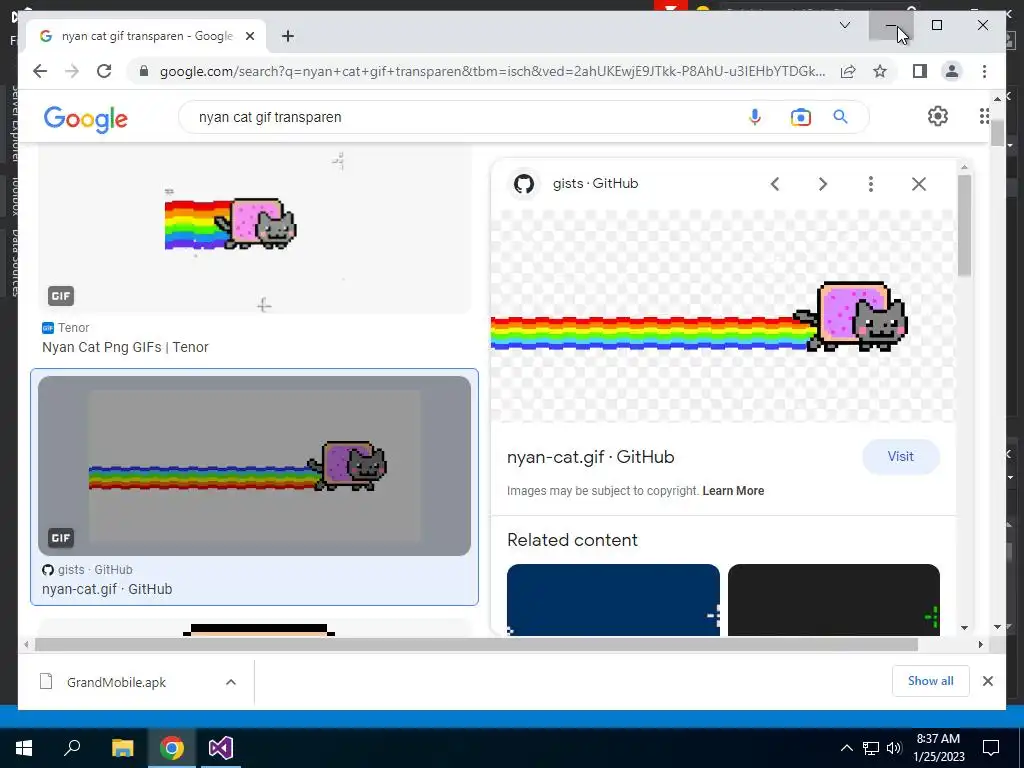Click the Chrome taskbar icon

tap(172, 748)
